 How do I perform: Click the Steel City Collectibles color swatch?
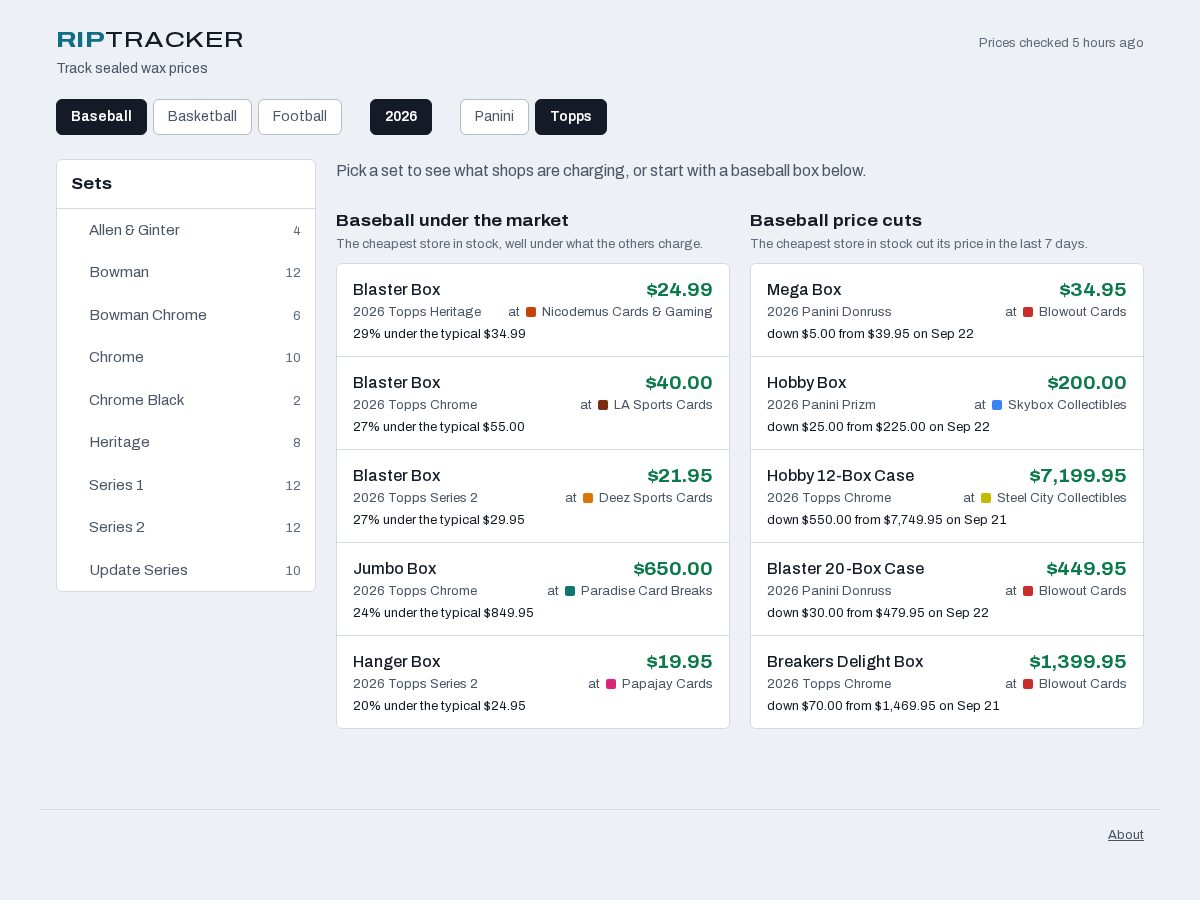click(986, 498)
